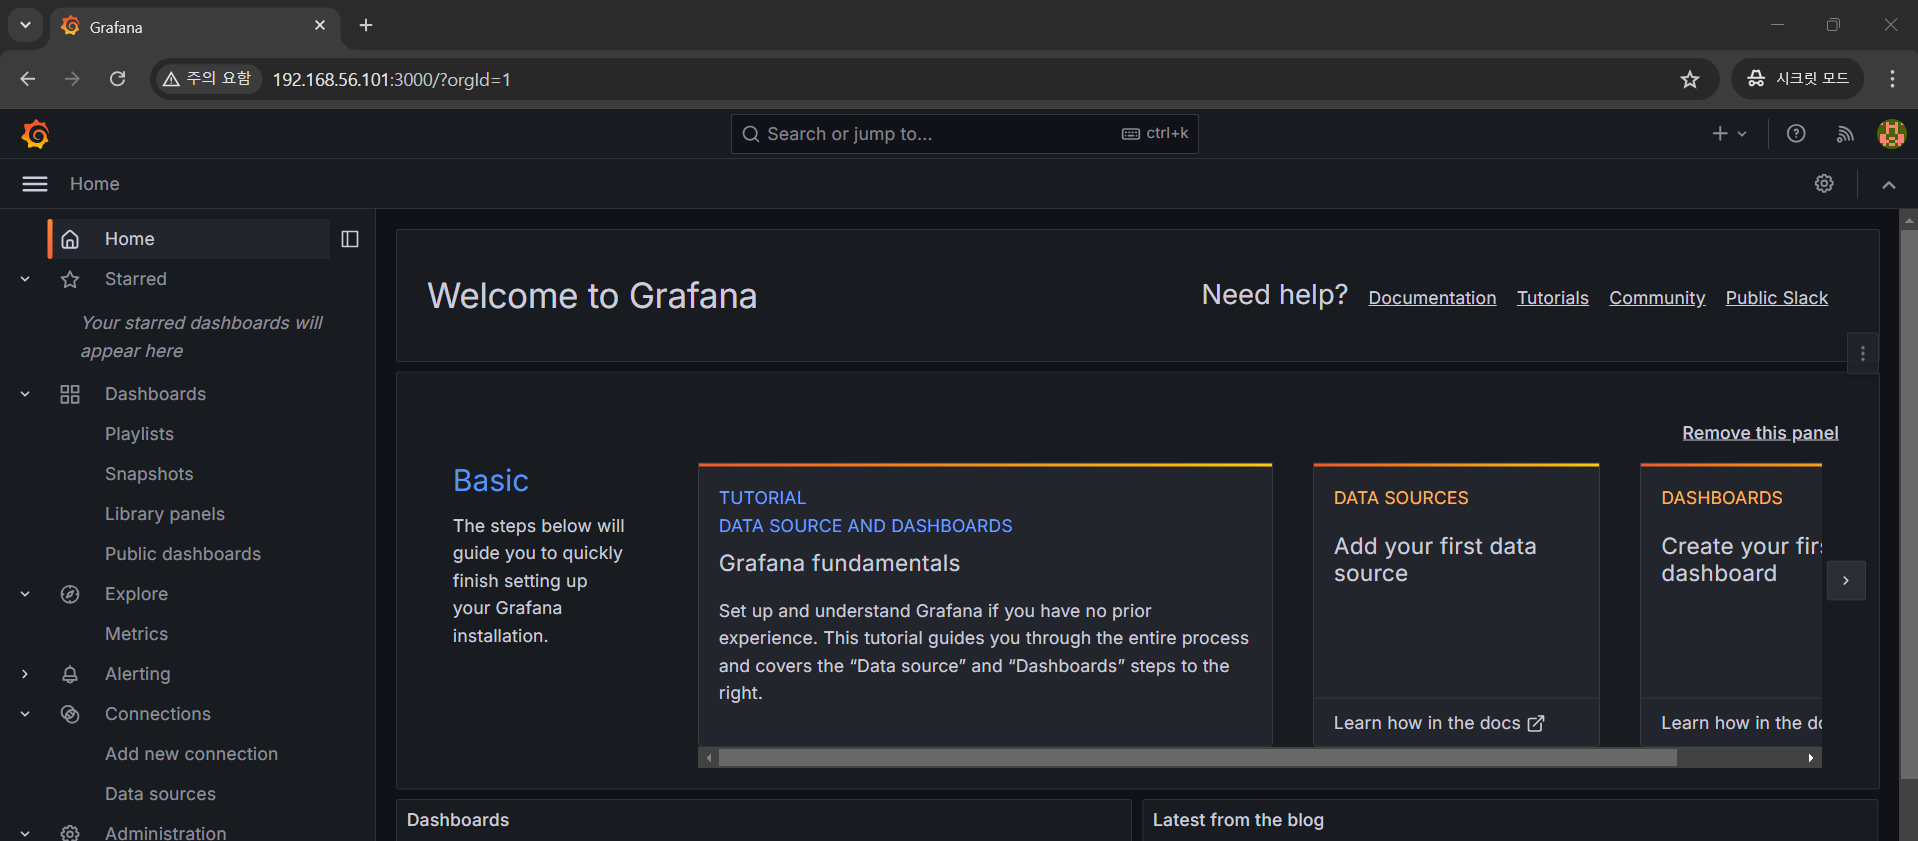Click the incognito mode indicator
This screenshot has height=841, width=1918.
pyautogui.click(x=1797, y=79)
